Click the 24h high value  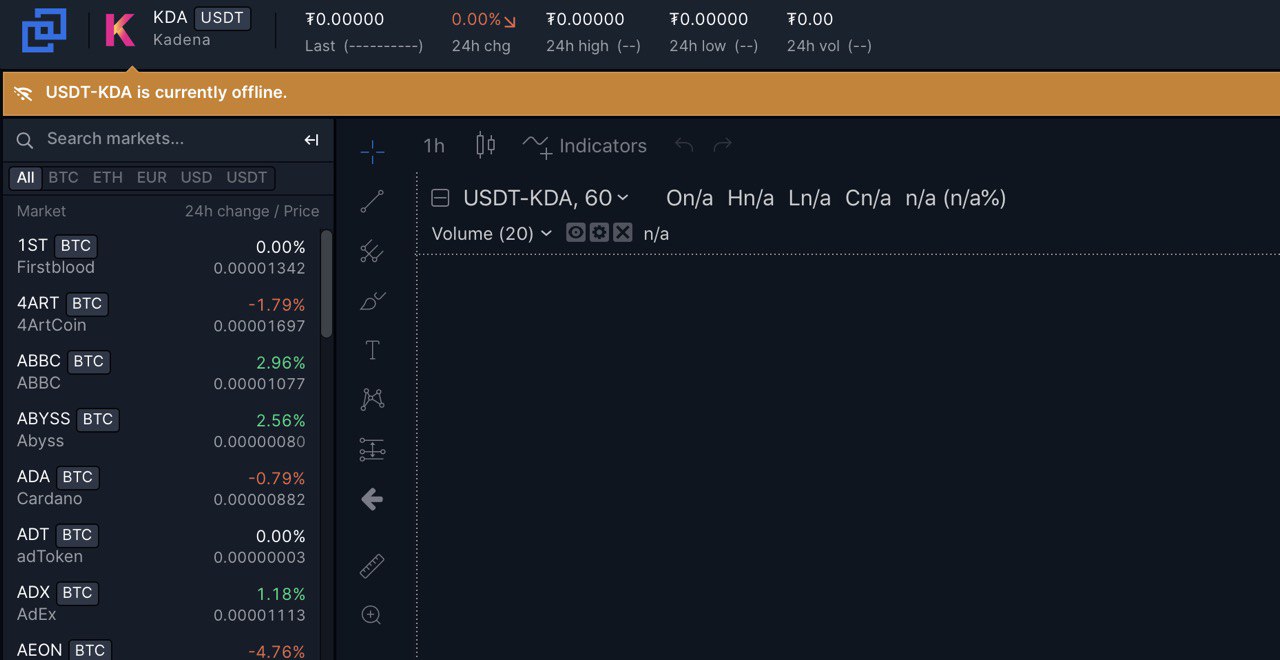pos(585,19)
